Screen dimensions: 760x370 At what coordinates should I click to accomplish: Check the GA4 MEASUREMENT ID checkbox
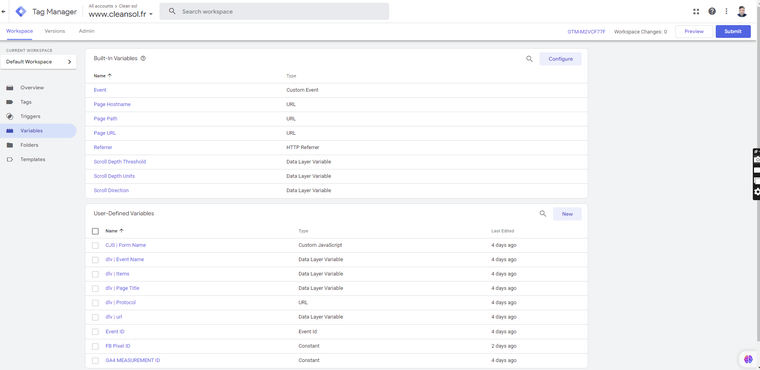[95, 361]
